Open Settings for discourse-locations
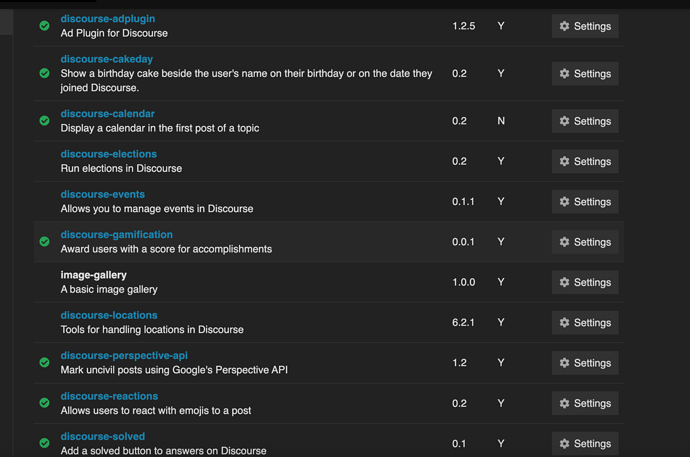 pos(585,322)
